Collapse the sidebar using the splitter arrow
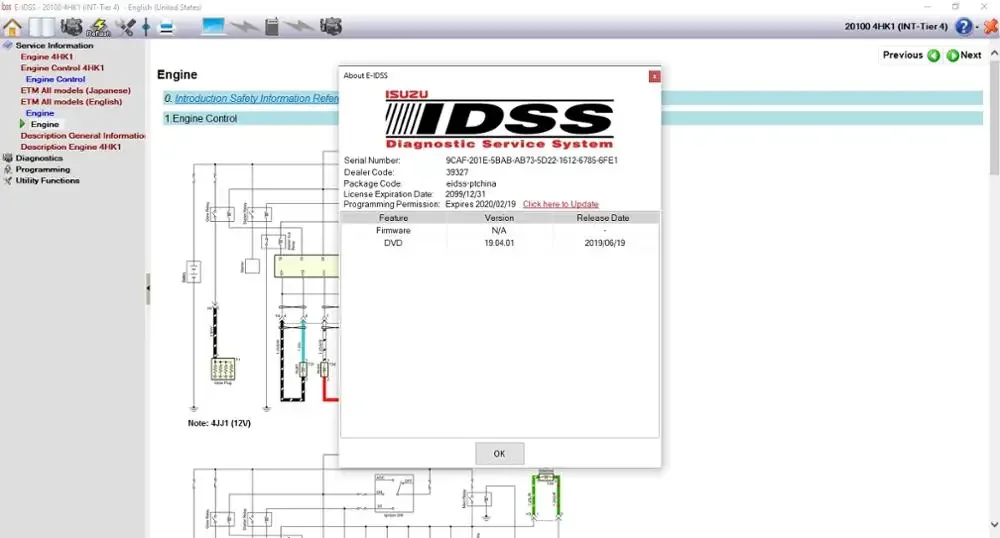 pyautogui.click(x=148, y=288)
